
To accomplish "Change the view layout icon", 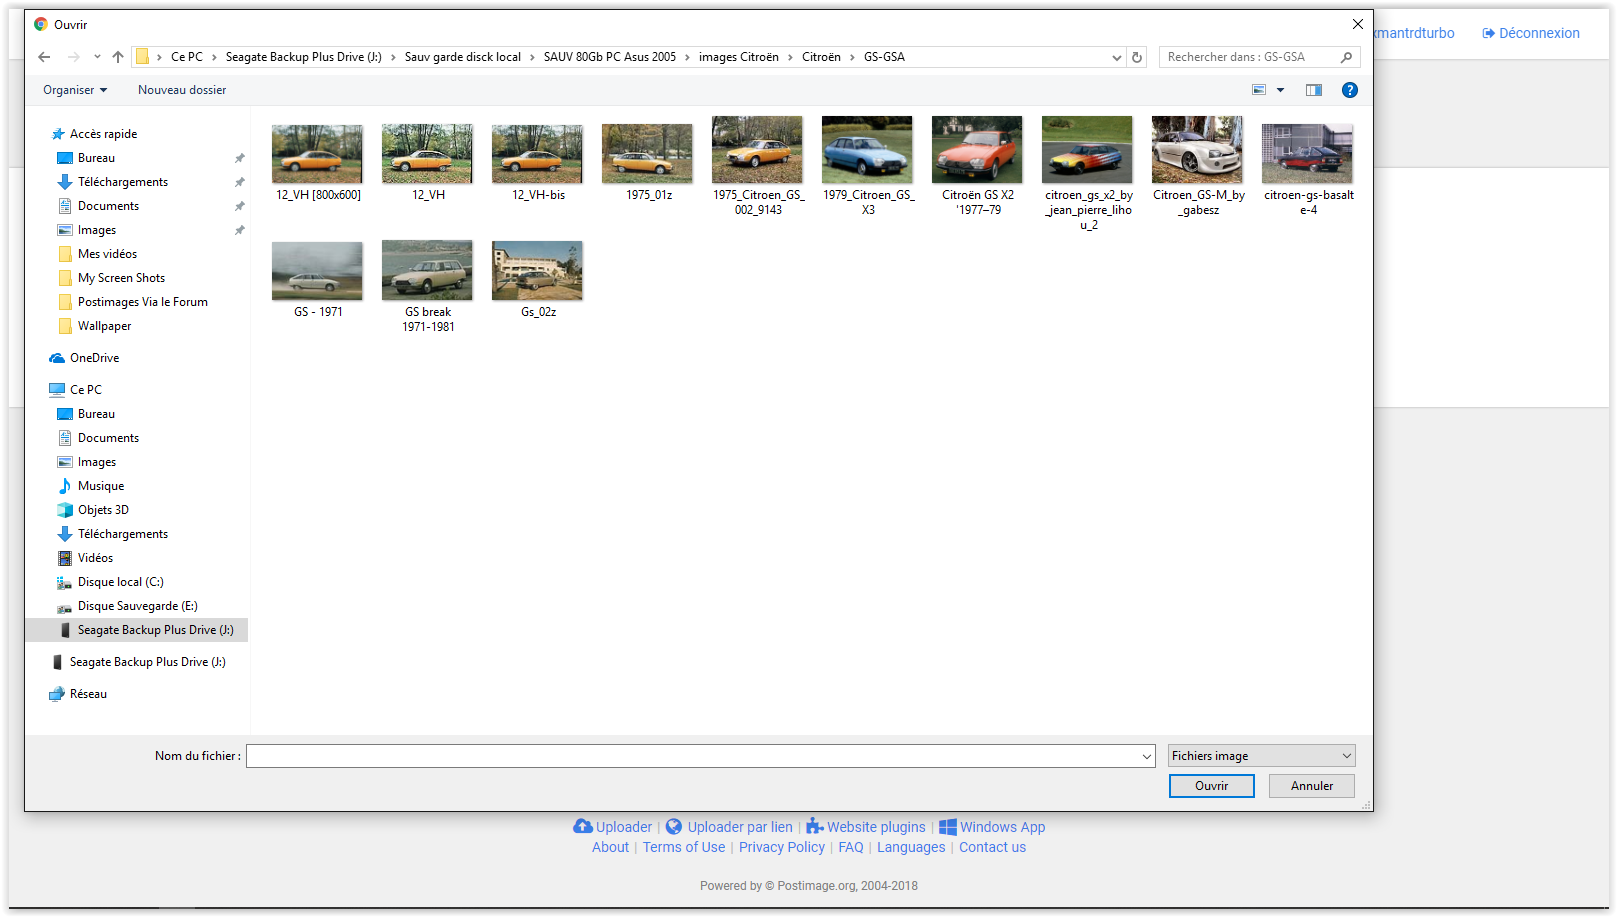I will [x=1259, y=90].
